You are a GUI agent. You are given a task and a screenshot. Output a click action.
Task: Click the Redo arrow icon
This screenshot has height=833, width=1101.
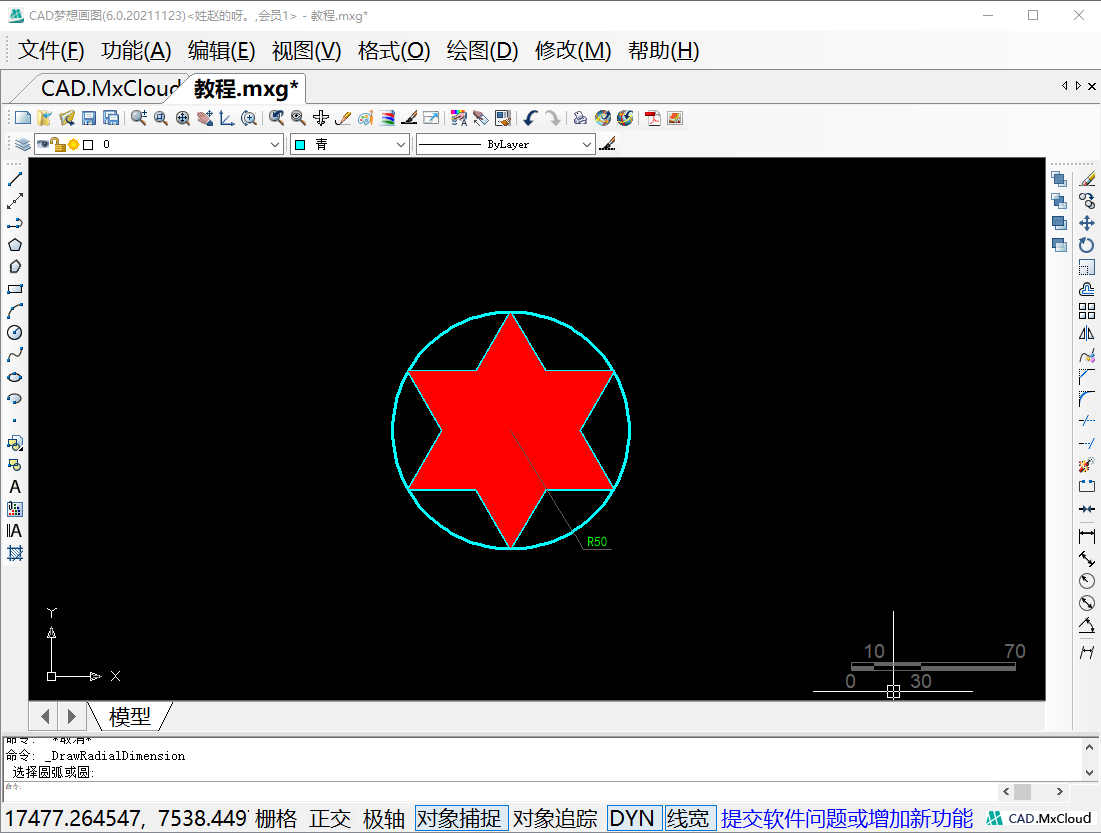click(x=553, y=118)
